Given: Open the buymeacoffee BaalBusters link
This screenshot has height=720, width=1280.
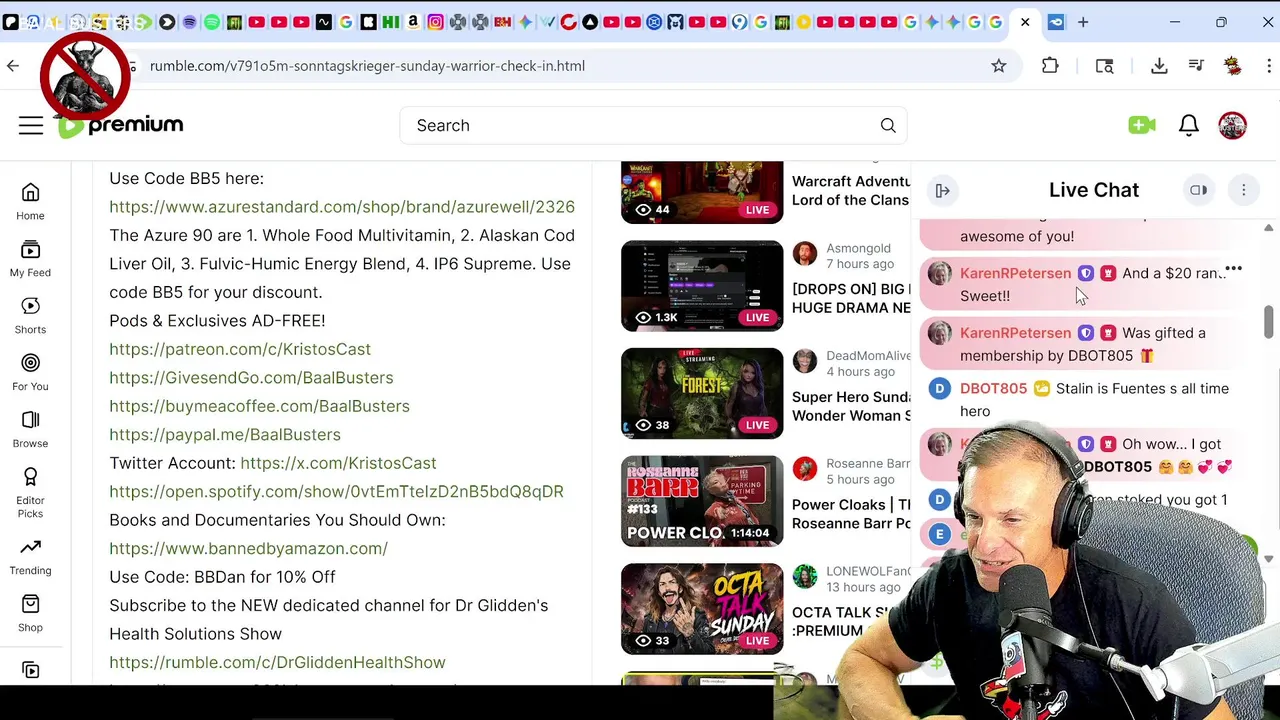Looking at the screenshot, I should (259, 406).
